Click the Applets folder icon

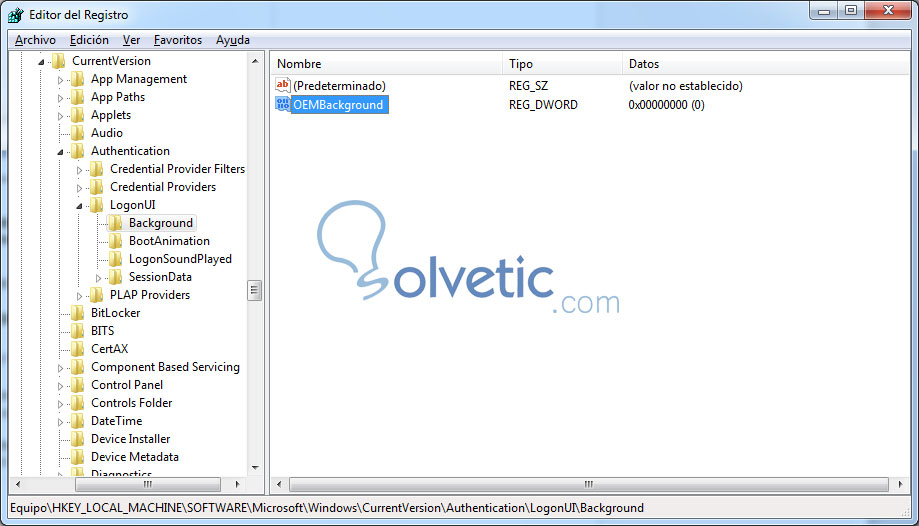click(x=77, y=115)
